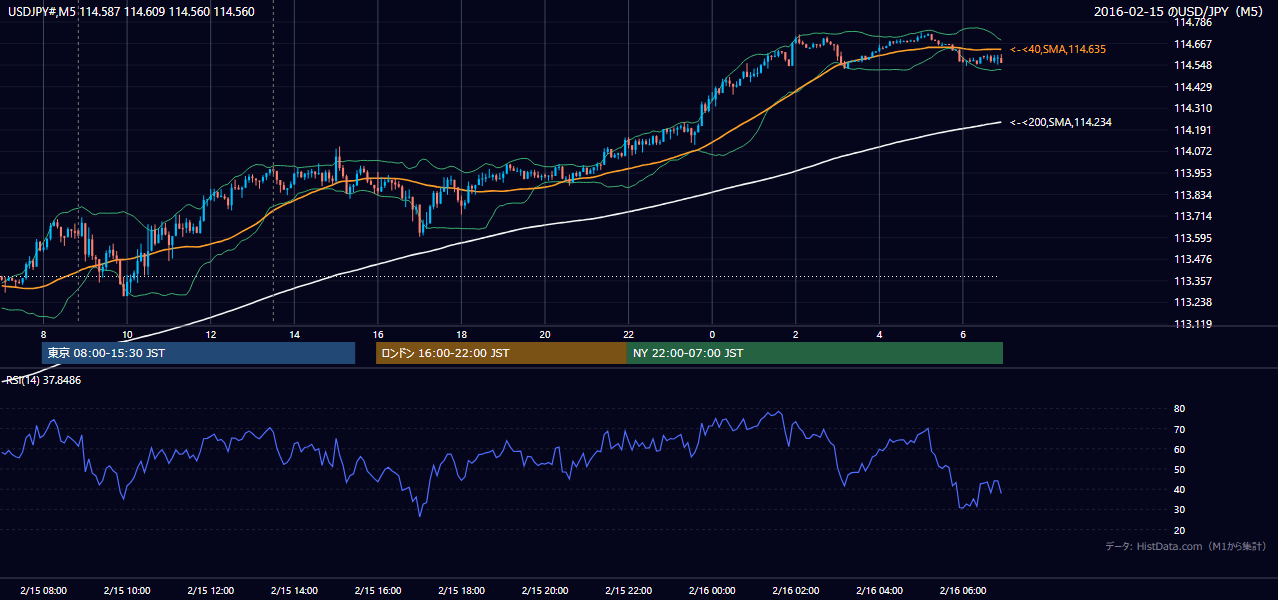This screenshot has height=600, width=1278.
Task: Click hour label 4 under the price chart
Action: click(878, 334)
